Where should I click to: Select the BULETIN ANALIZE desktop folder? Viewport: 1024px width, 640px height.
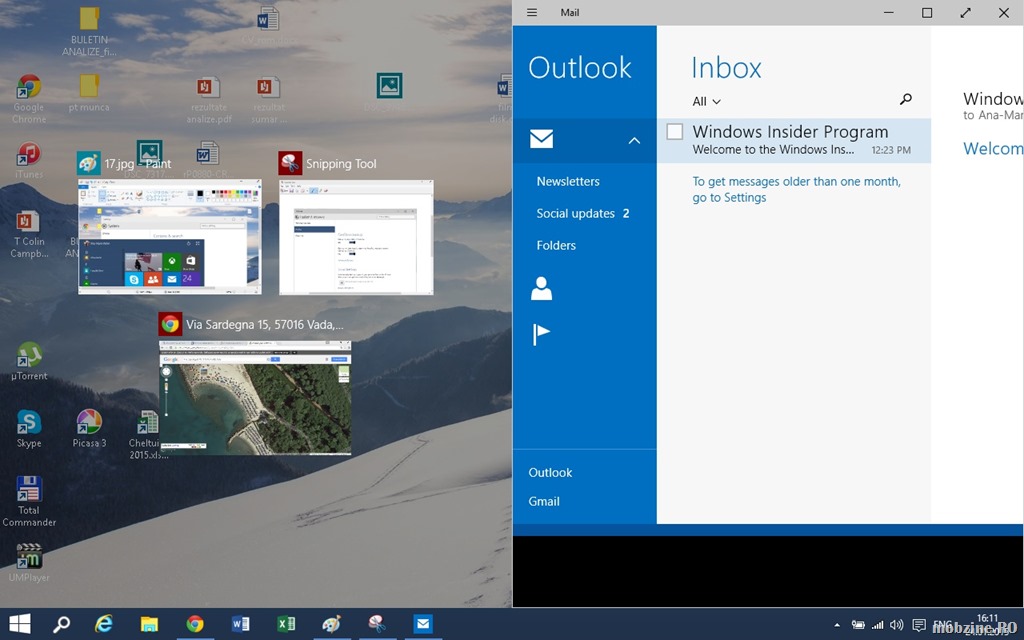point(89,32)
